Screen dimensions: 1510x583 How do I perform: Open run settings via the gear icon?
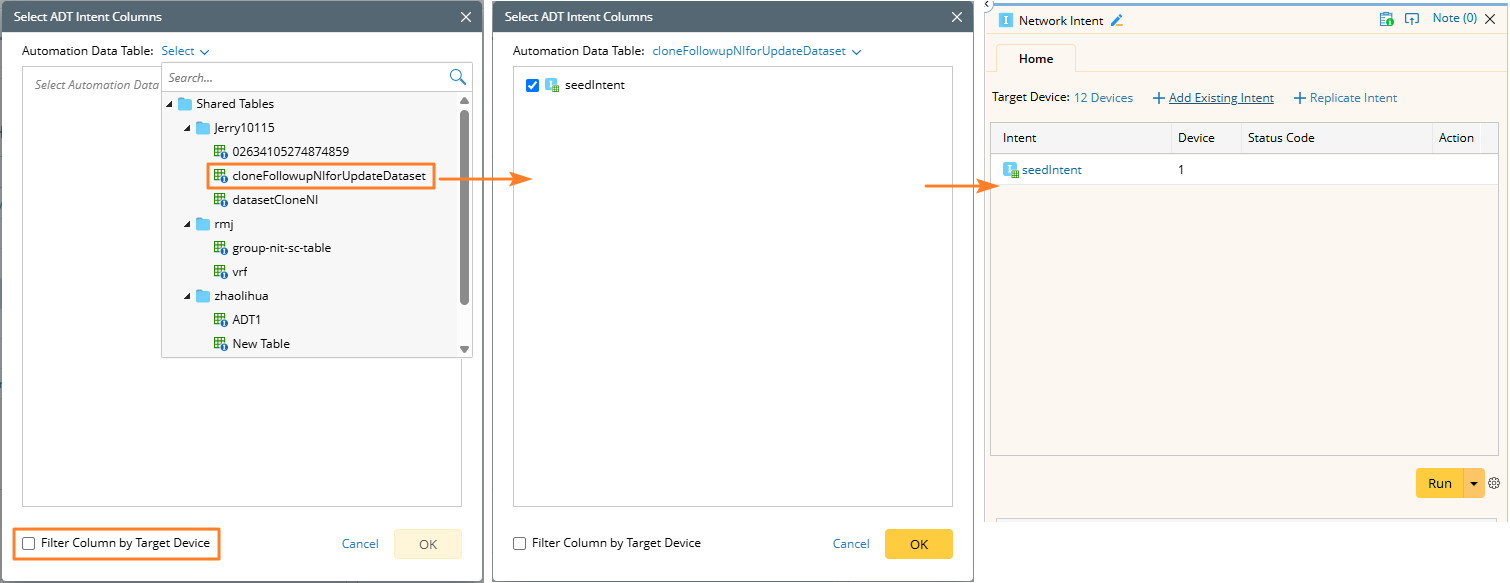tap(1494, 483)
